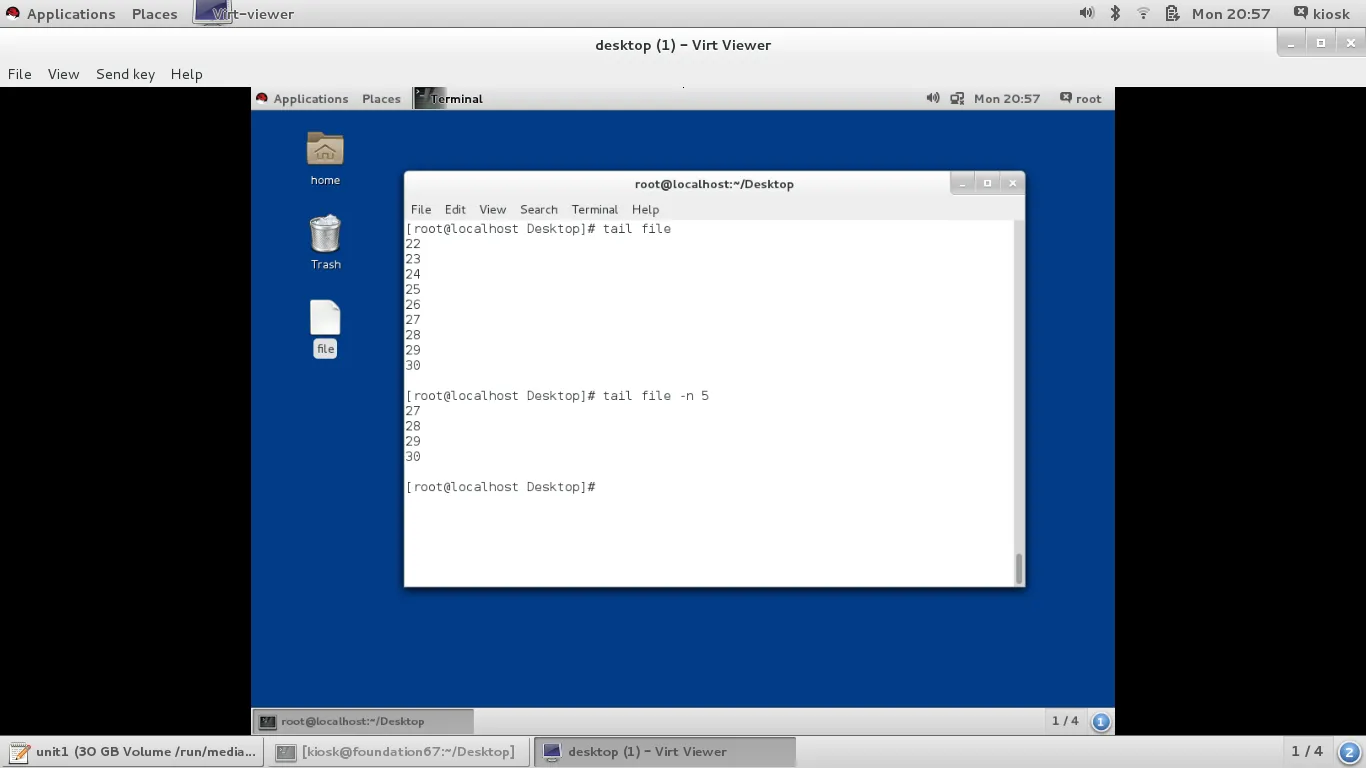
Task: Open terminal Edit menu
Action: click(455, 209)
